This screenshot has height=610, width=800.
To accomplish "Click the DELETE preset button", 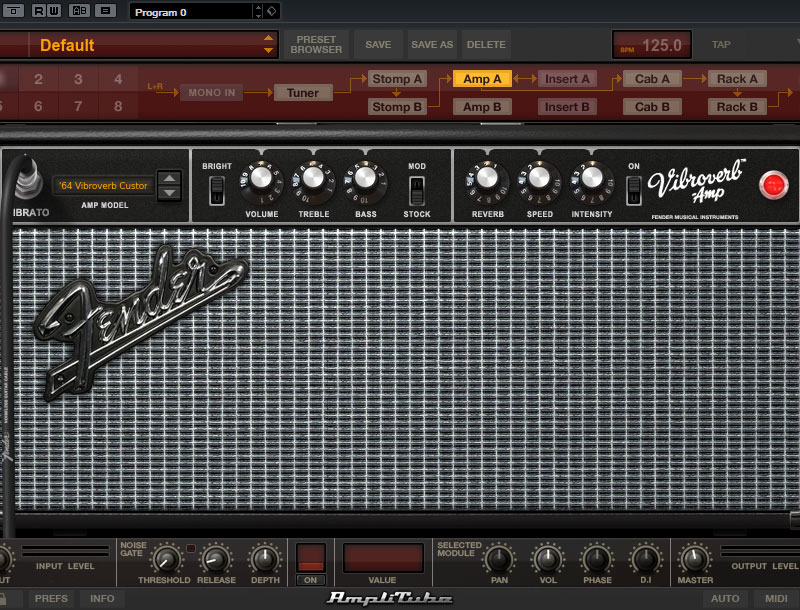I will pos(486,45).
